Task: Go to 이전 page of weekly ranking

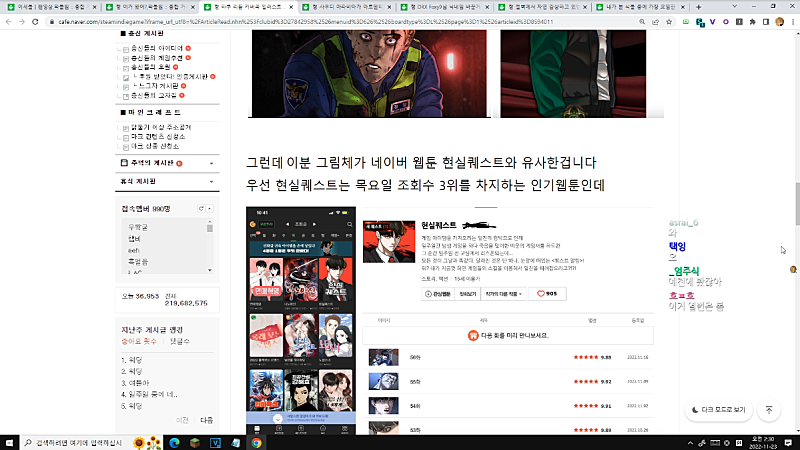Action: (182, 420)
